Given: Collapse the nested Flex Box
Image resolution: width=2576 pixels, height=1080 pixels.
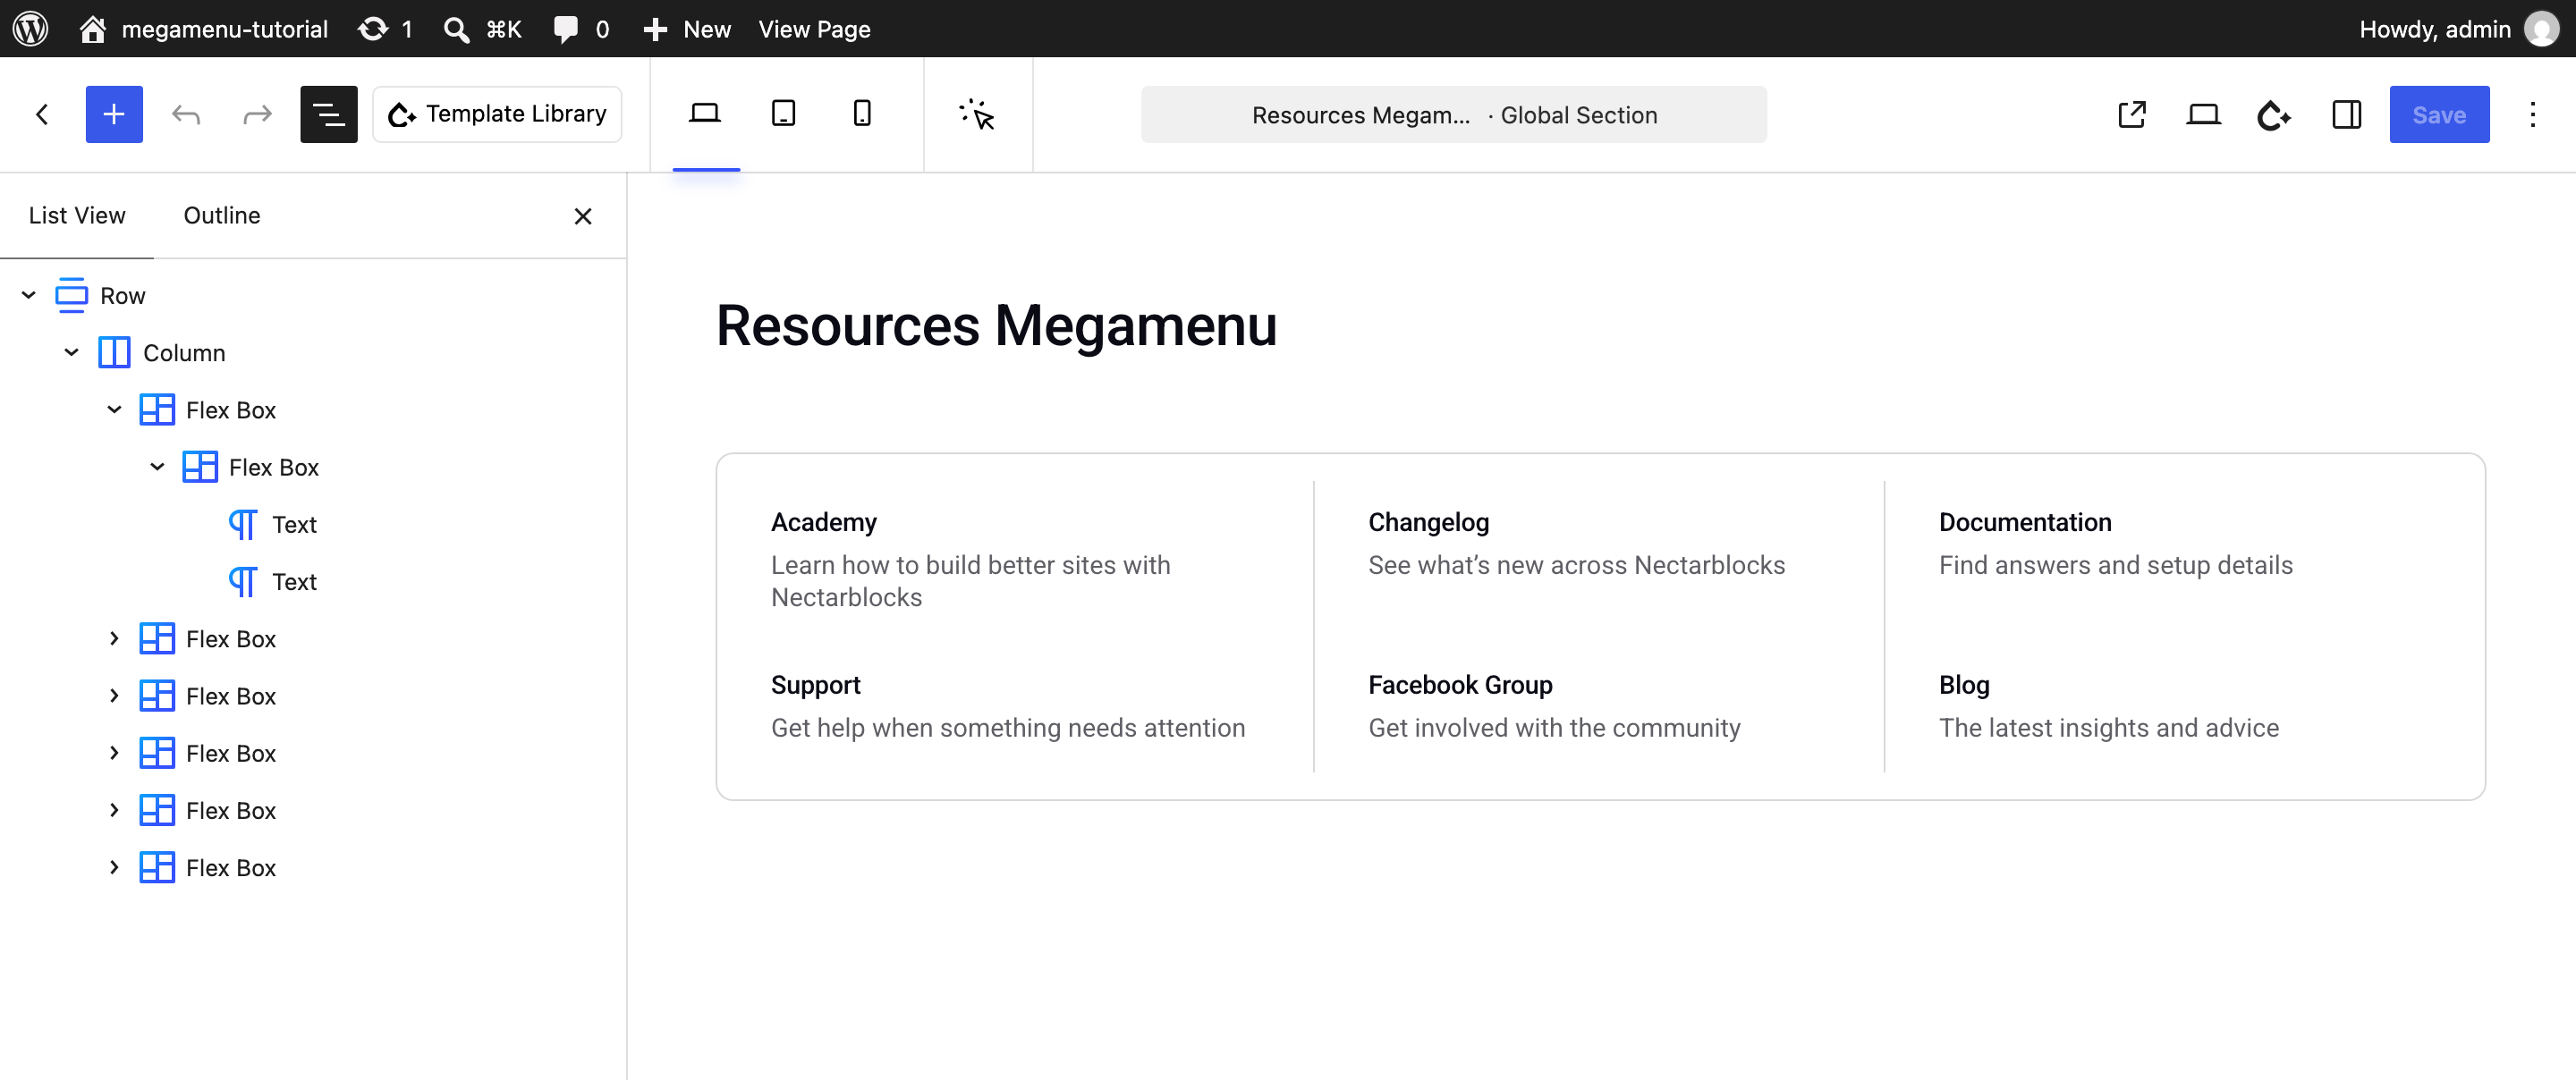Looking at the screenshot, I should tap(158, 466).
